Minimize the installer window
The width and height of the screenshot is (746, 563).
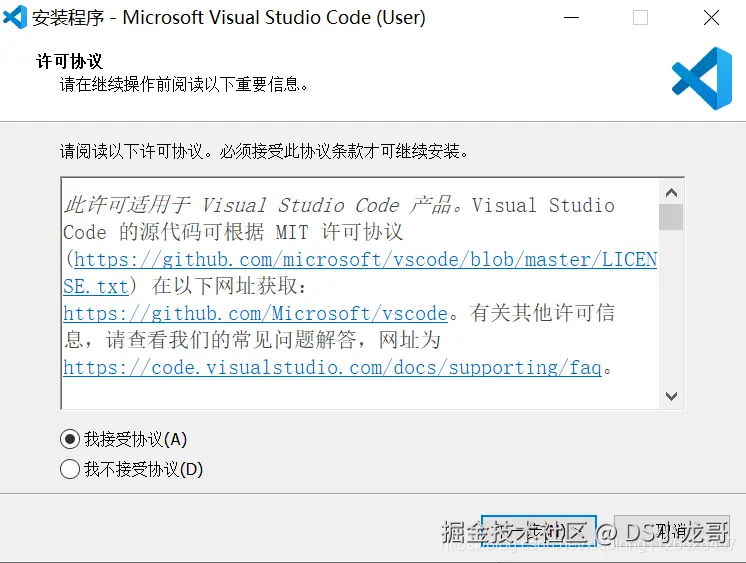pos(571,18)
